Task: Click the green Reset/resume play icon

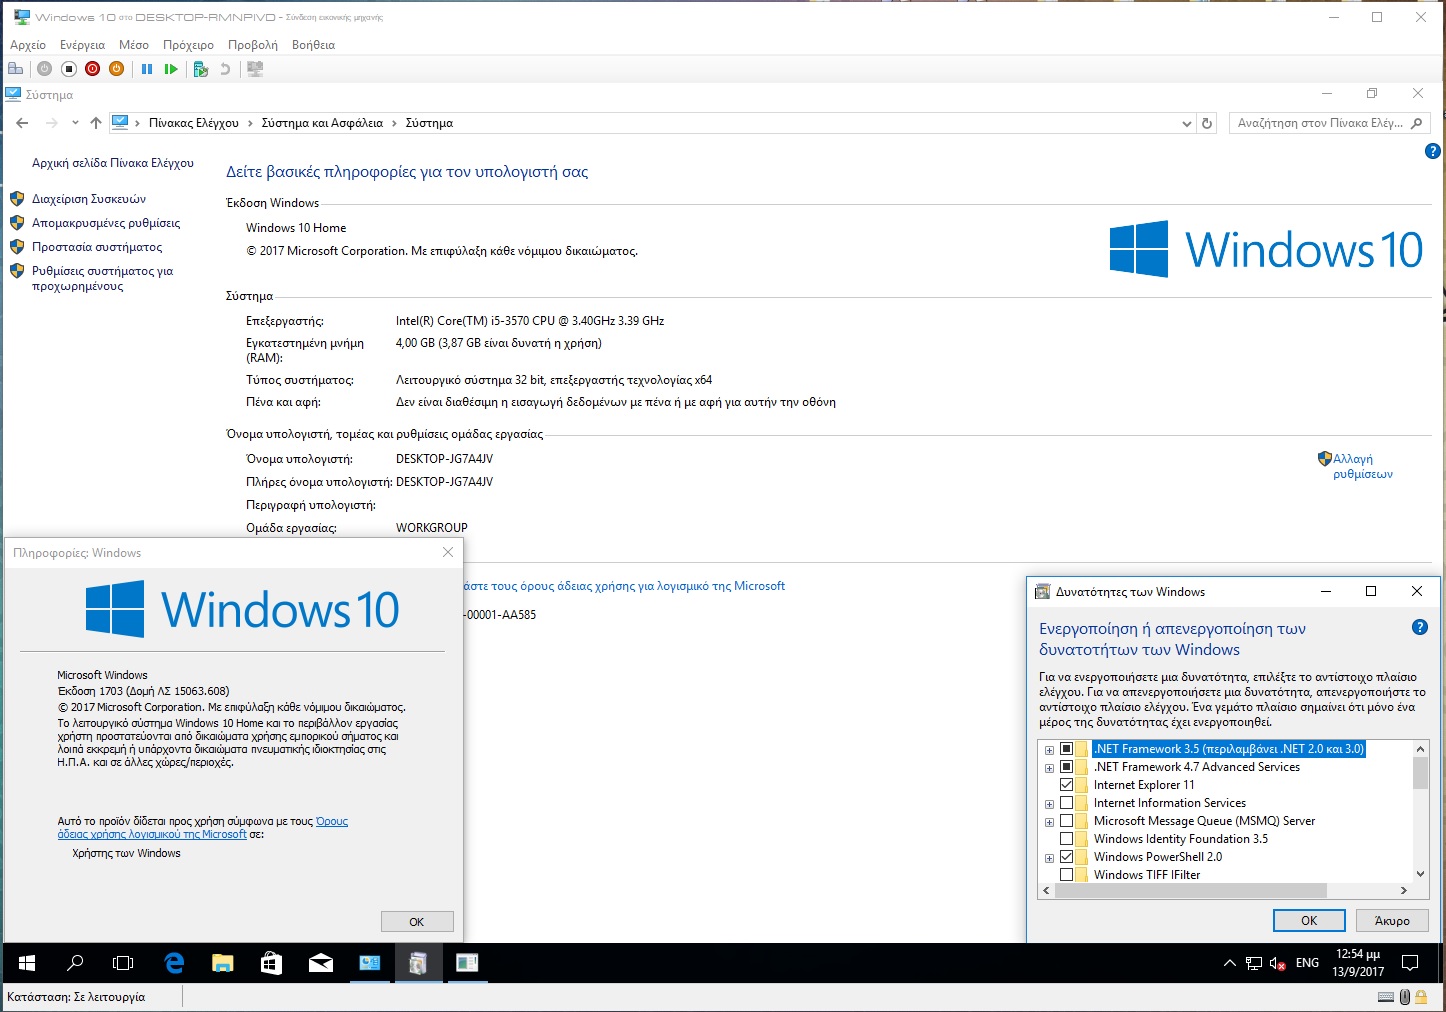Action: pos(171,69)
